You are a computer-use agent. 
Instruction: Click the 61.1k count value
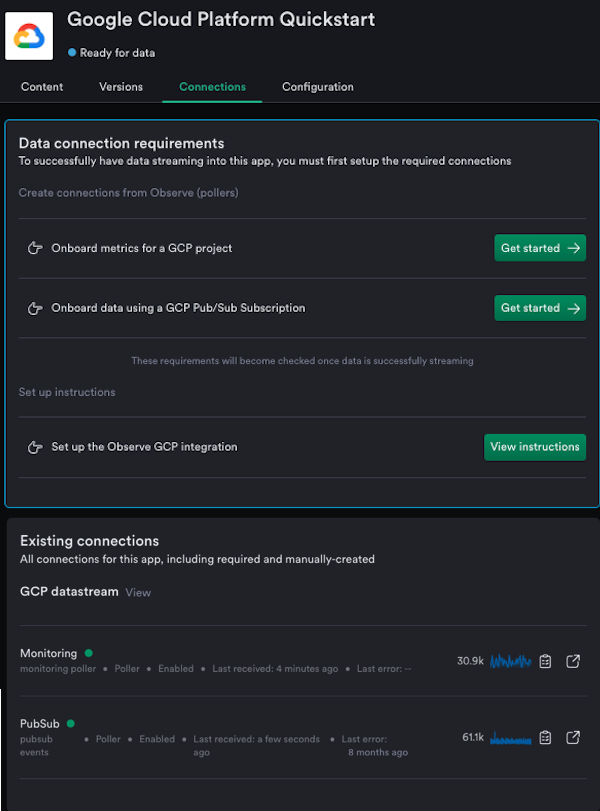[473, 737]
